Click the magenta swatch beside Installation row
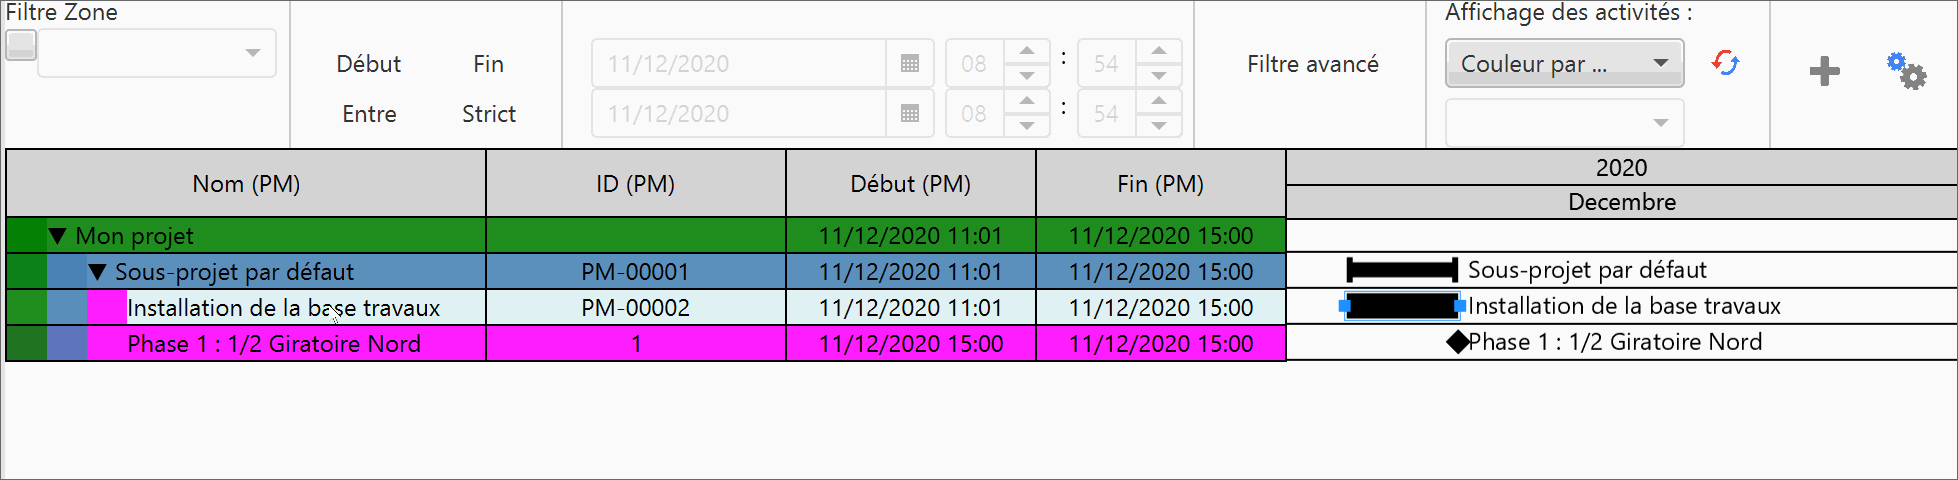 point(107,308)
